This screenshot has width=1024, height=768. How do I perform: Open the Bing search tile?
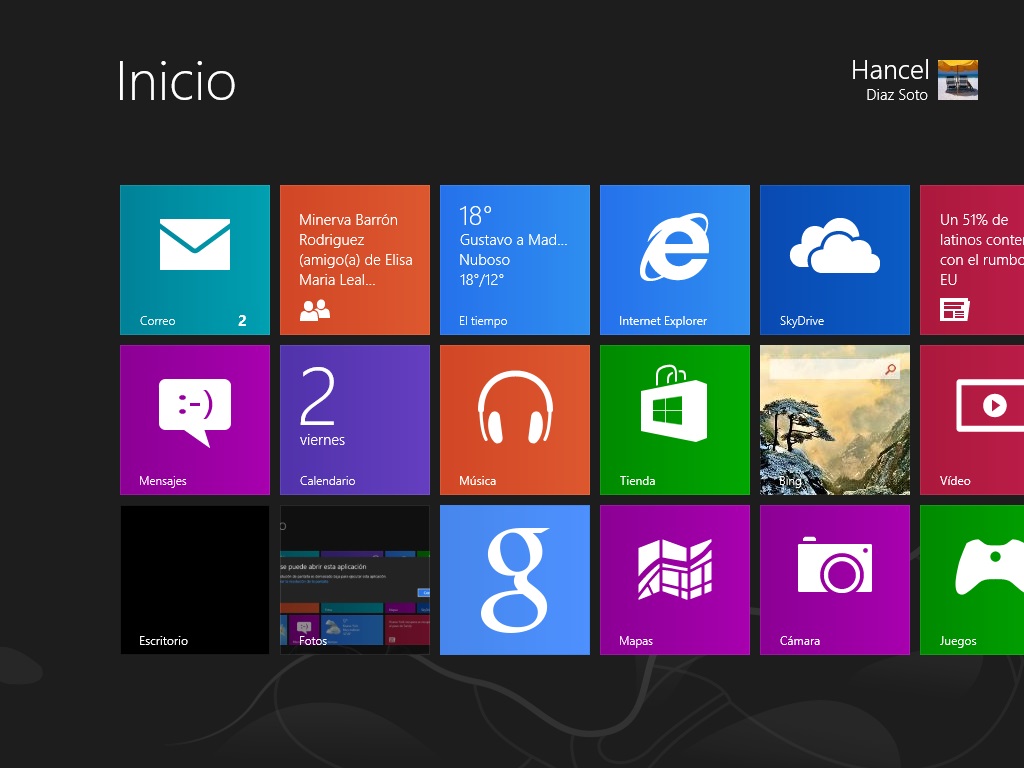(834, 419)
